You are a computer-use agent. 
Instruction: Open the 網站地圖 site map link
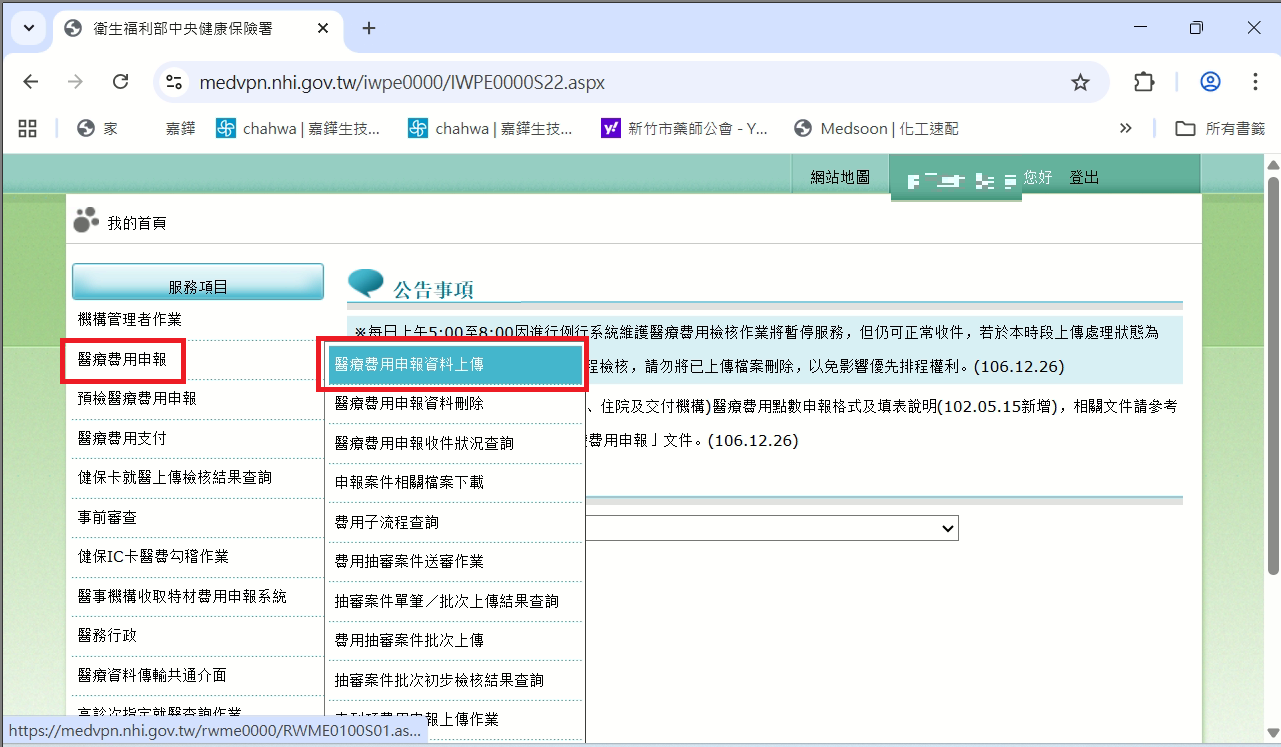(839, 177)
